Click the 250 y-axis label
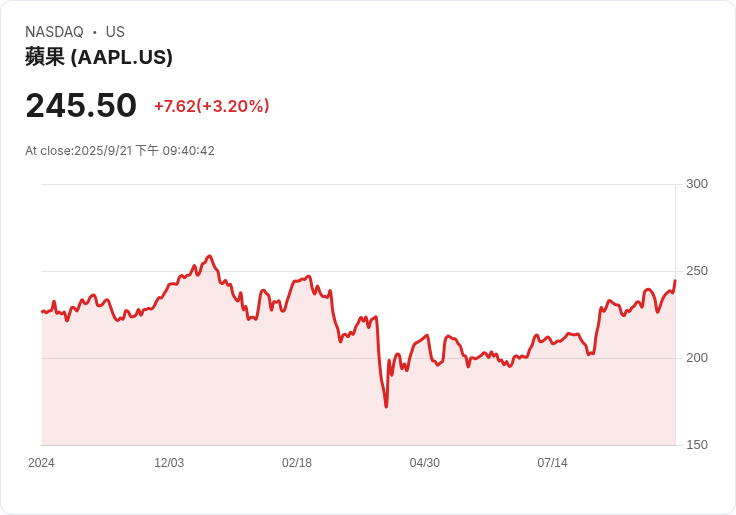Image resolution: width=736 pixels, height=515 pixels. (x=697, y=271)
